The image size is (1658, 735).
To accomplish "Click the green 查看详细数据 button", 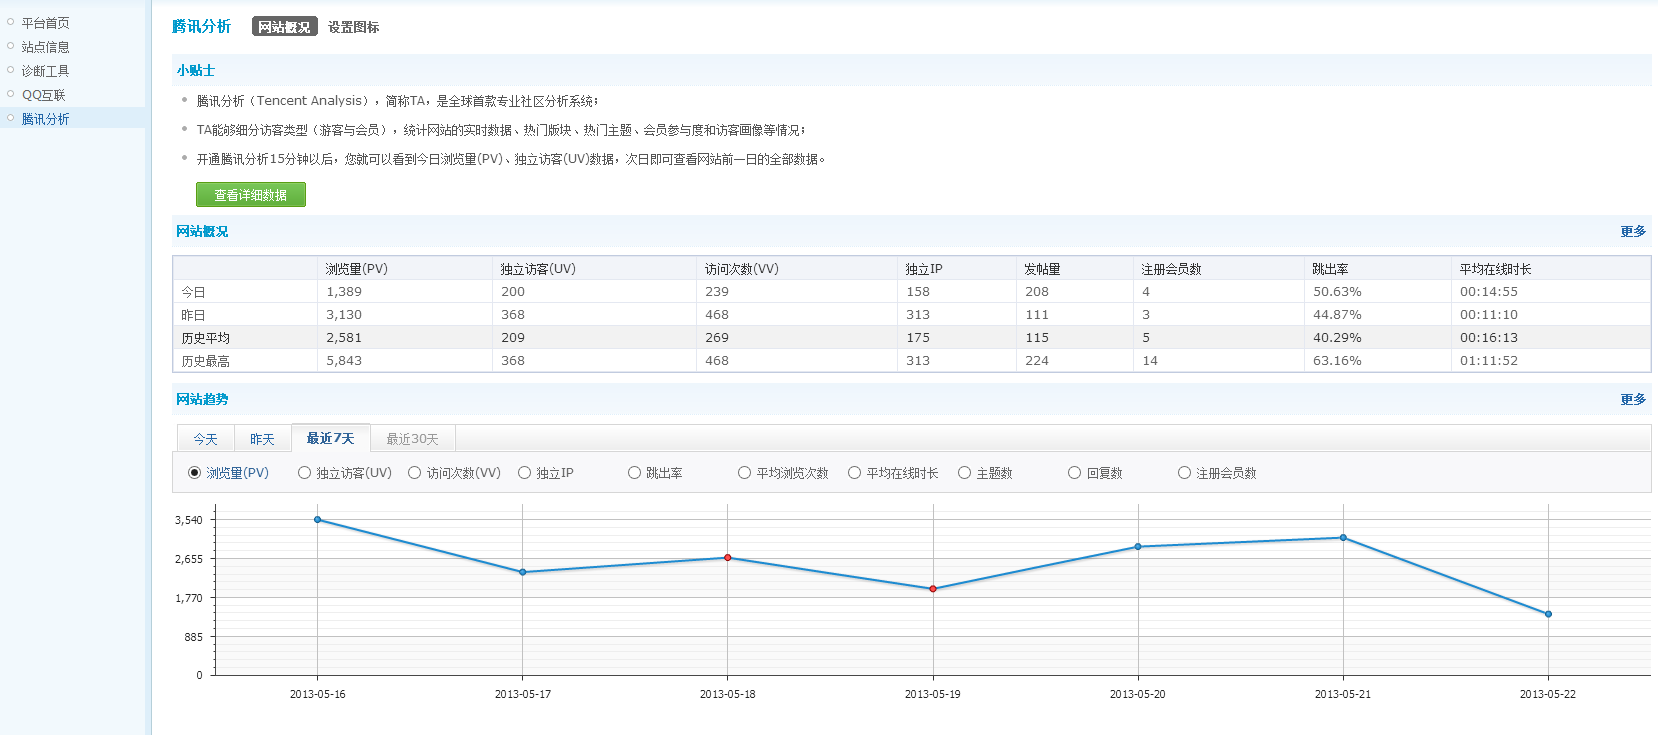I will coord(250,195).
